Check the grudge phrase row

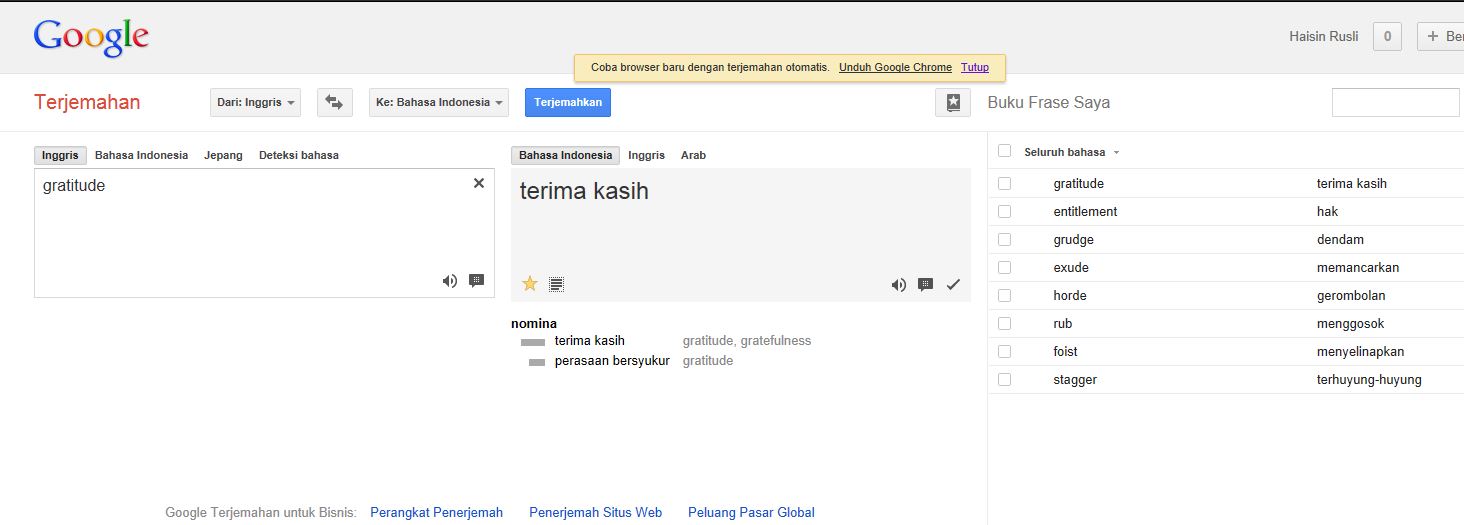coord(1004,239)
